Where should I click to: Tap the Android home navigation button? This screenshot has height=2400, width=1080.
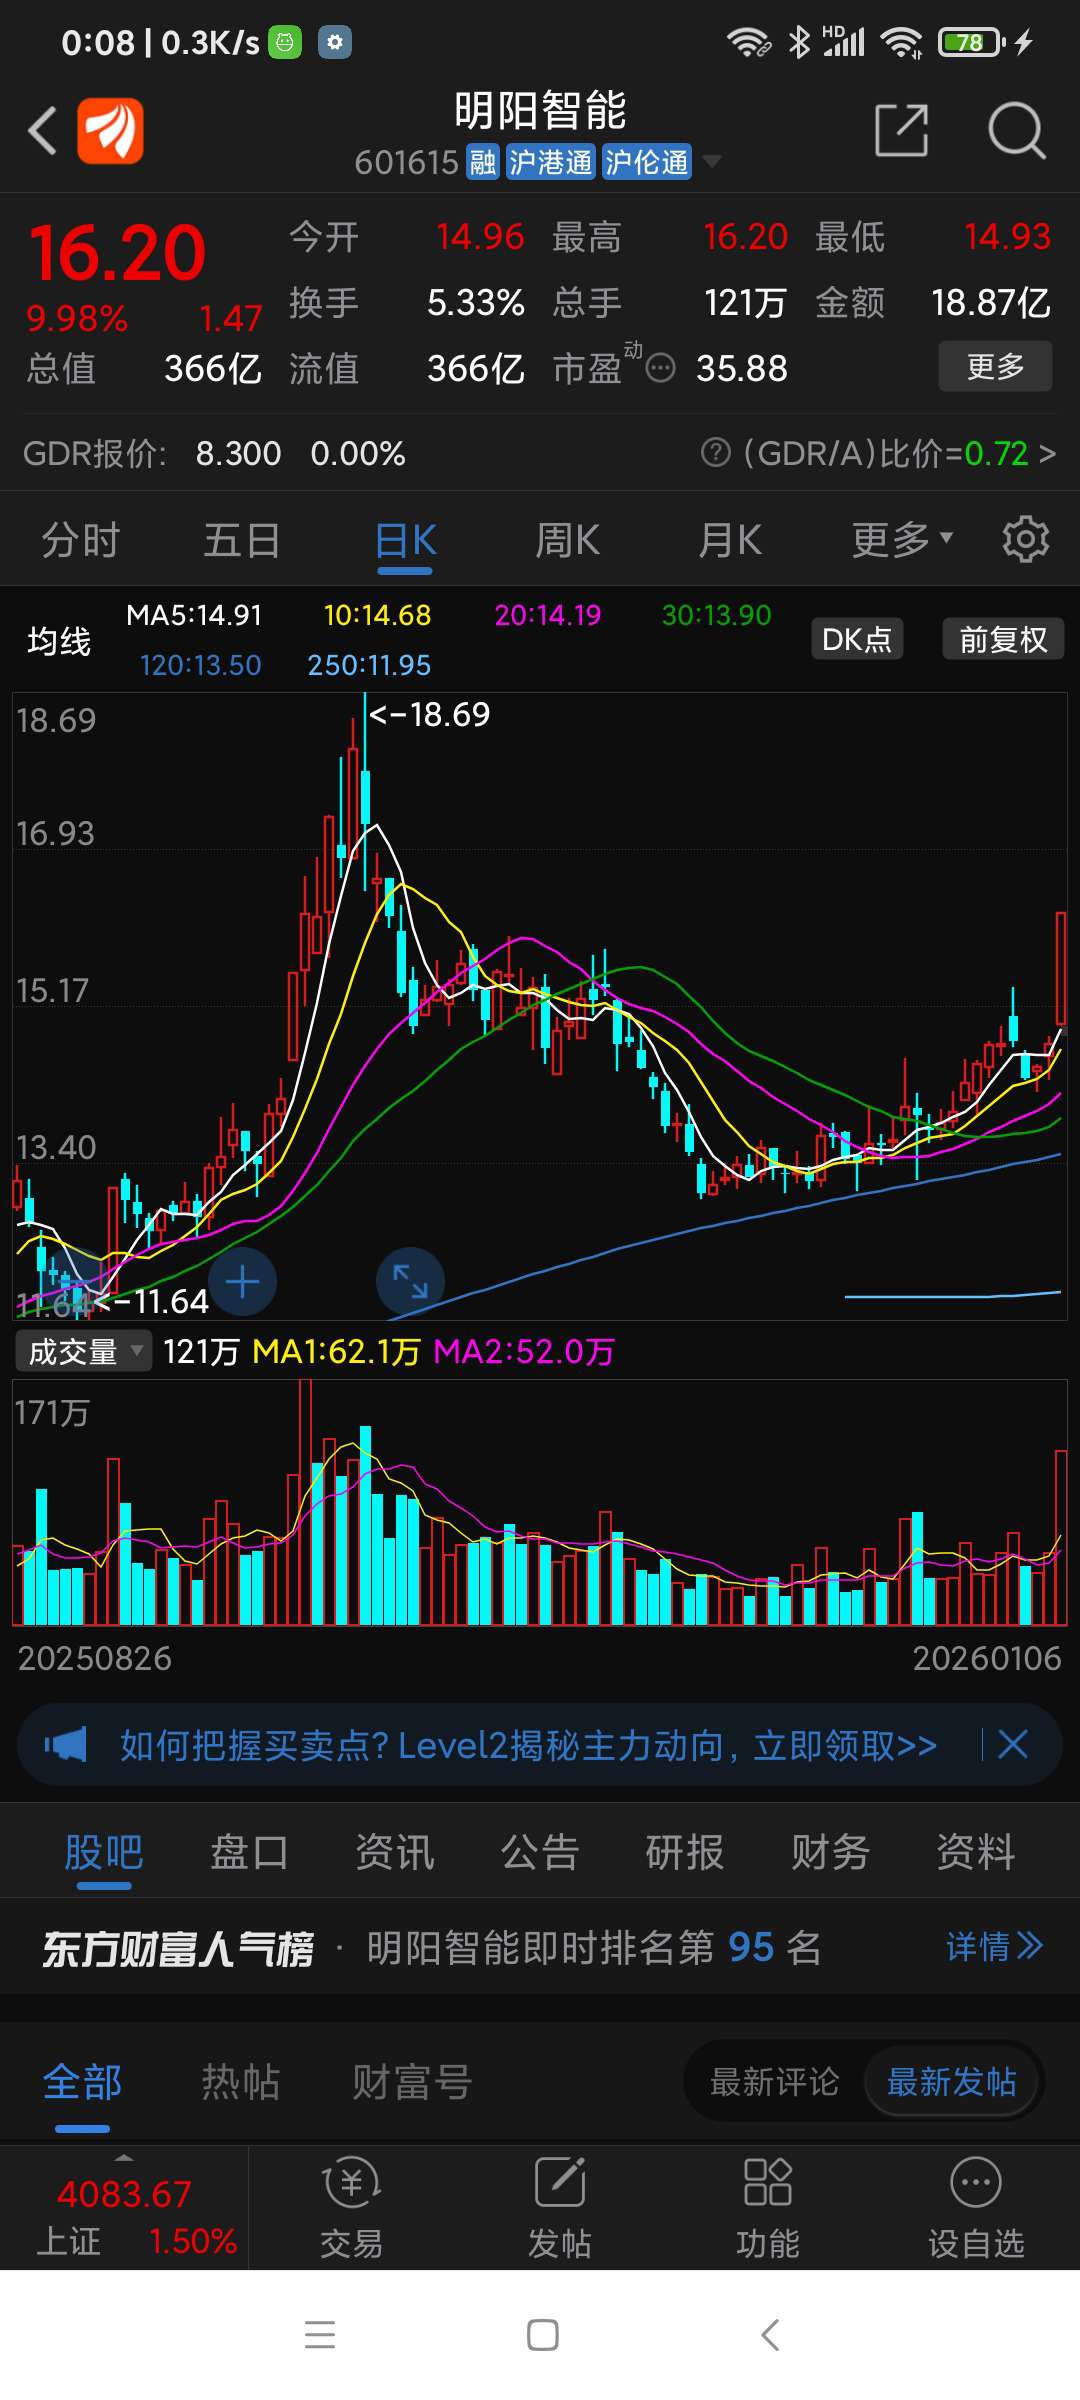[x=542, y=2335]
